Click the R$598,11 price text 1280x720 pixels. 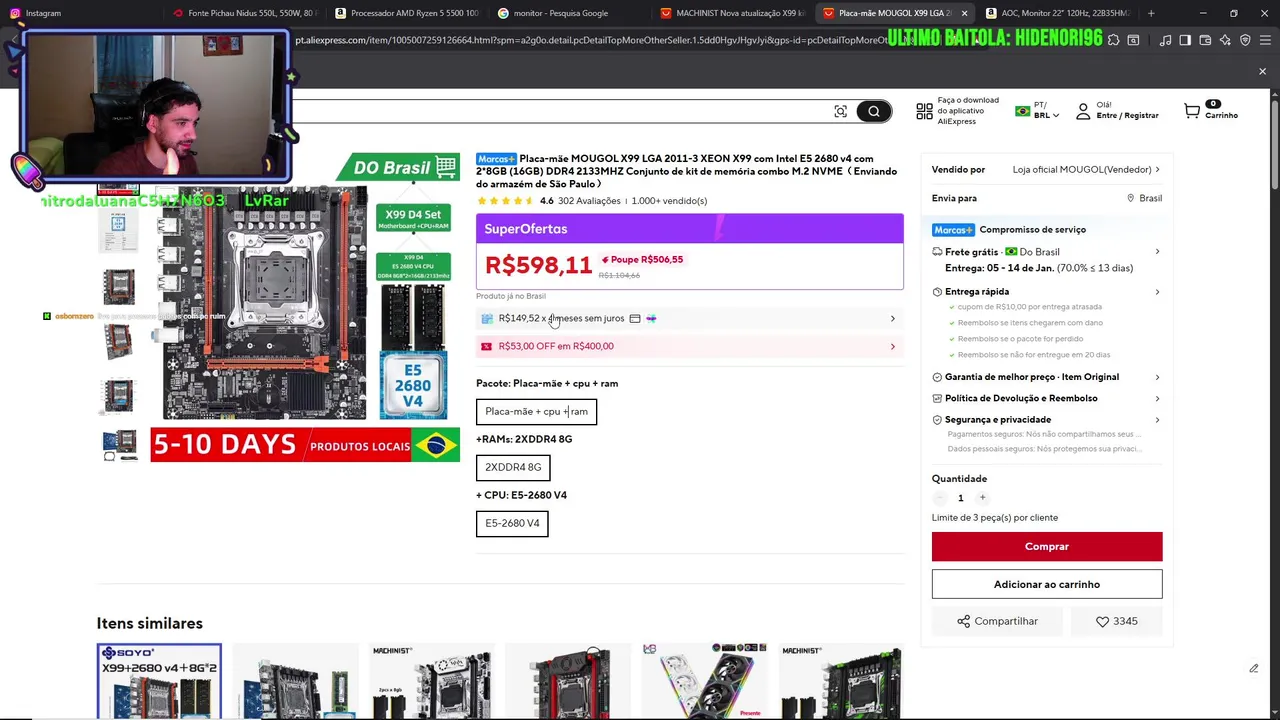click(538, 265)
